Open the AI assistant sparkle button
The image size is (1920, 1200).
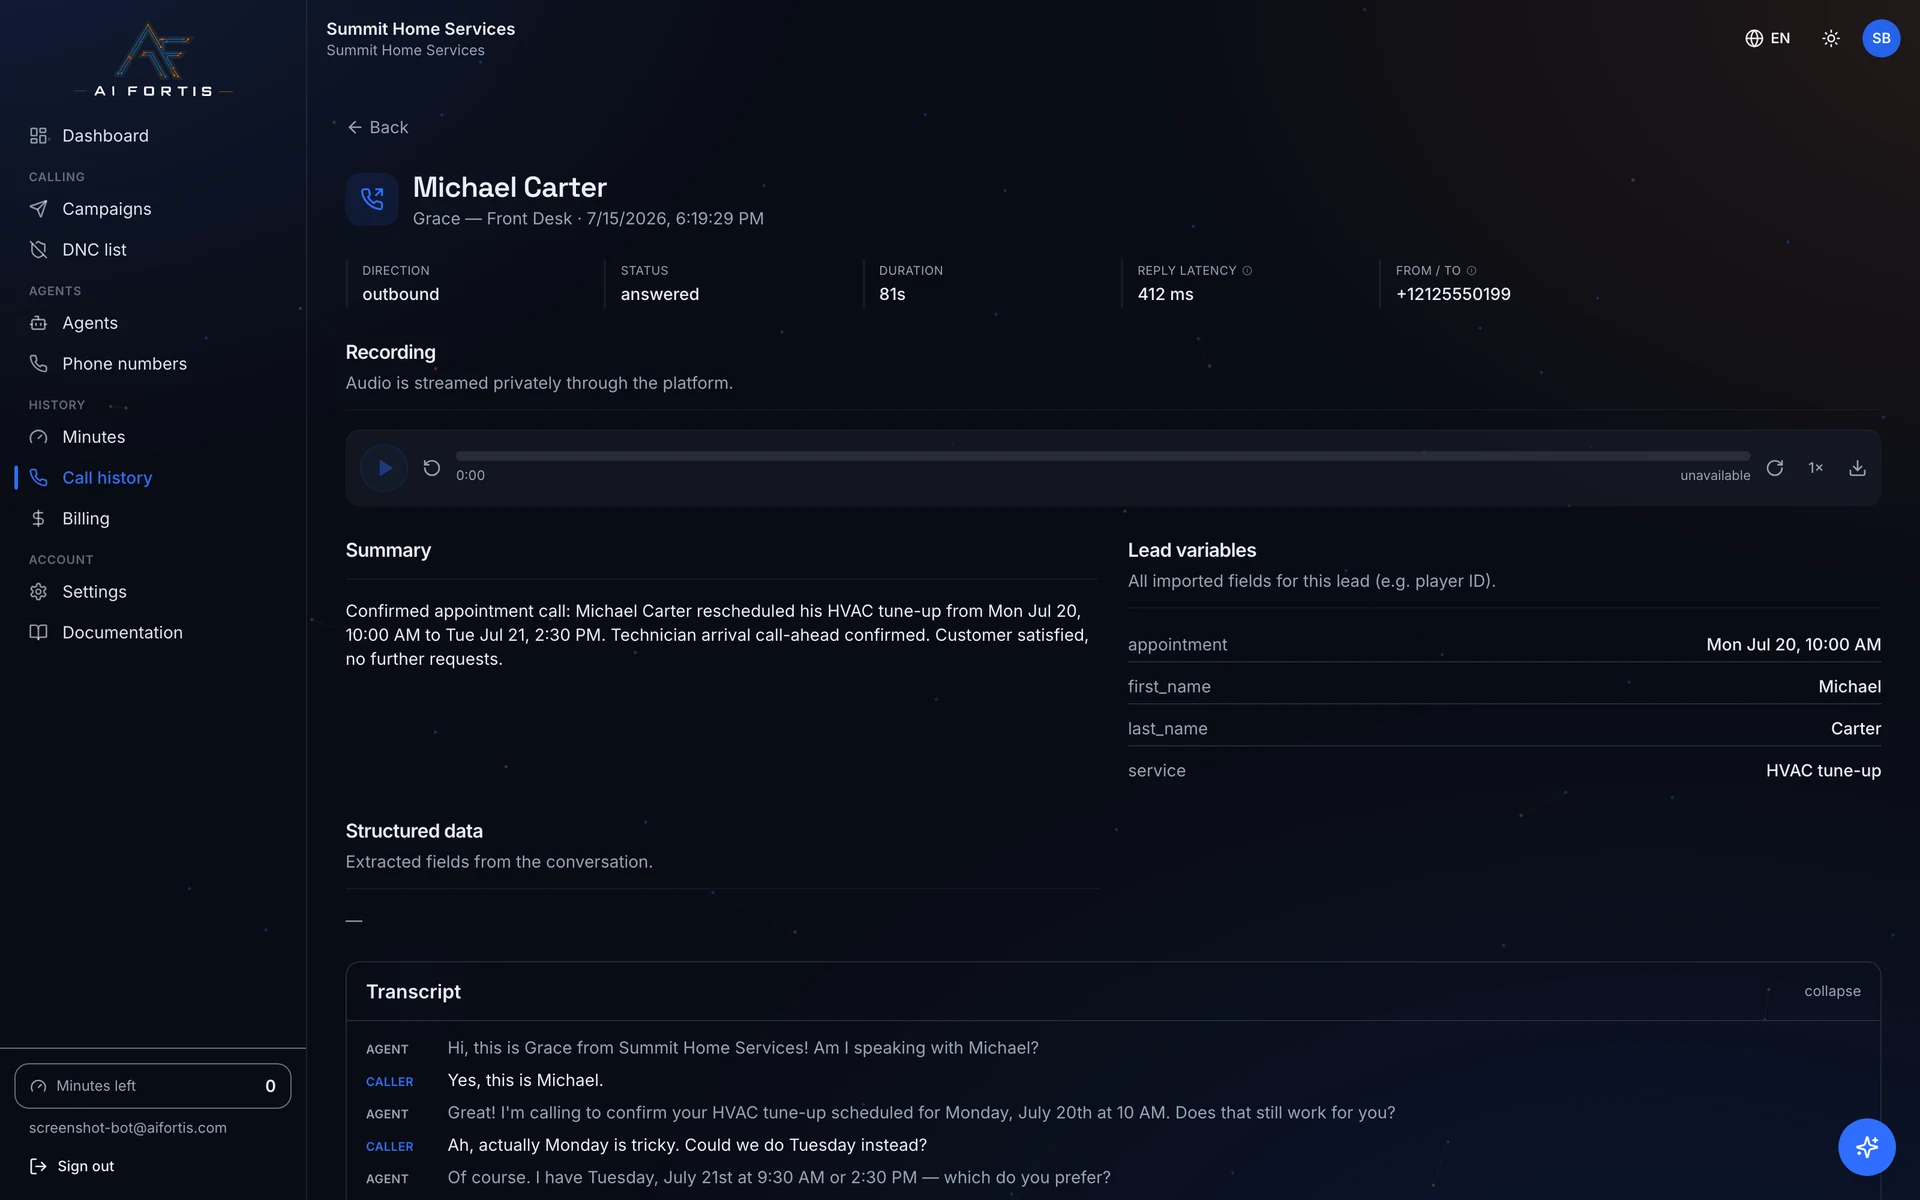coord(1866,1146)
